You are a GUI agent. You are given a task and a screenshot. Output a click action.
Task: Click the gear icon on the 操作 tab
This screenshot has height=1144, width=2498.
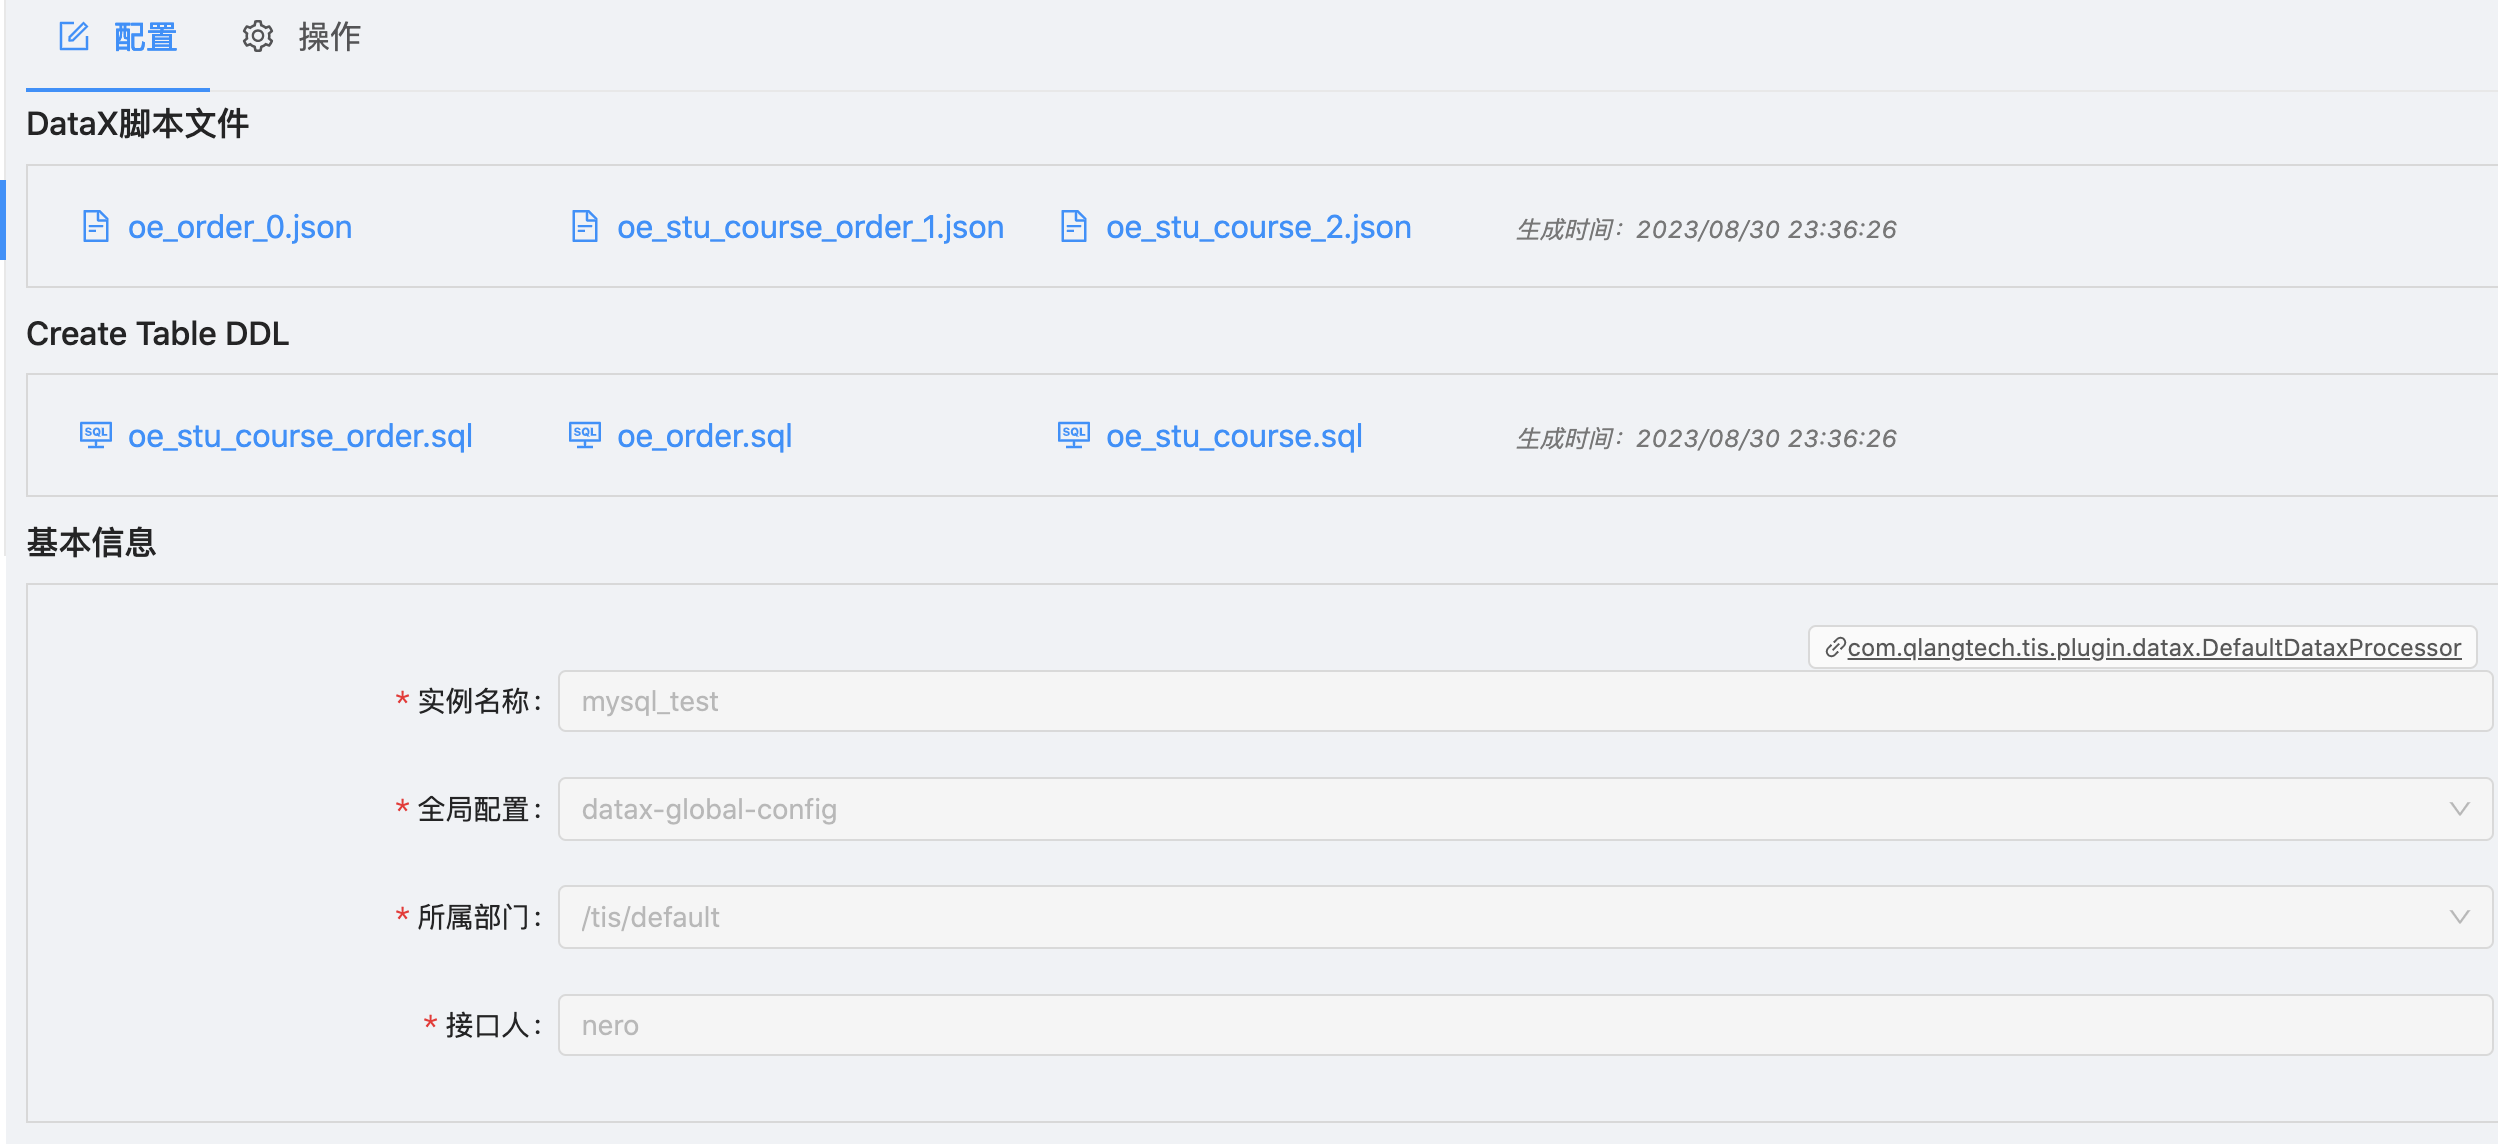pos(258,37)
